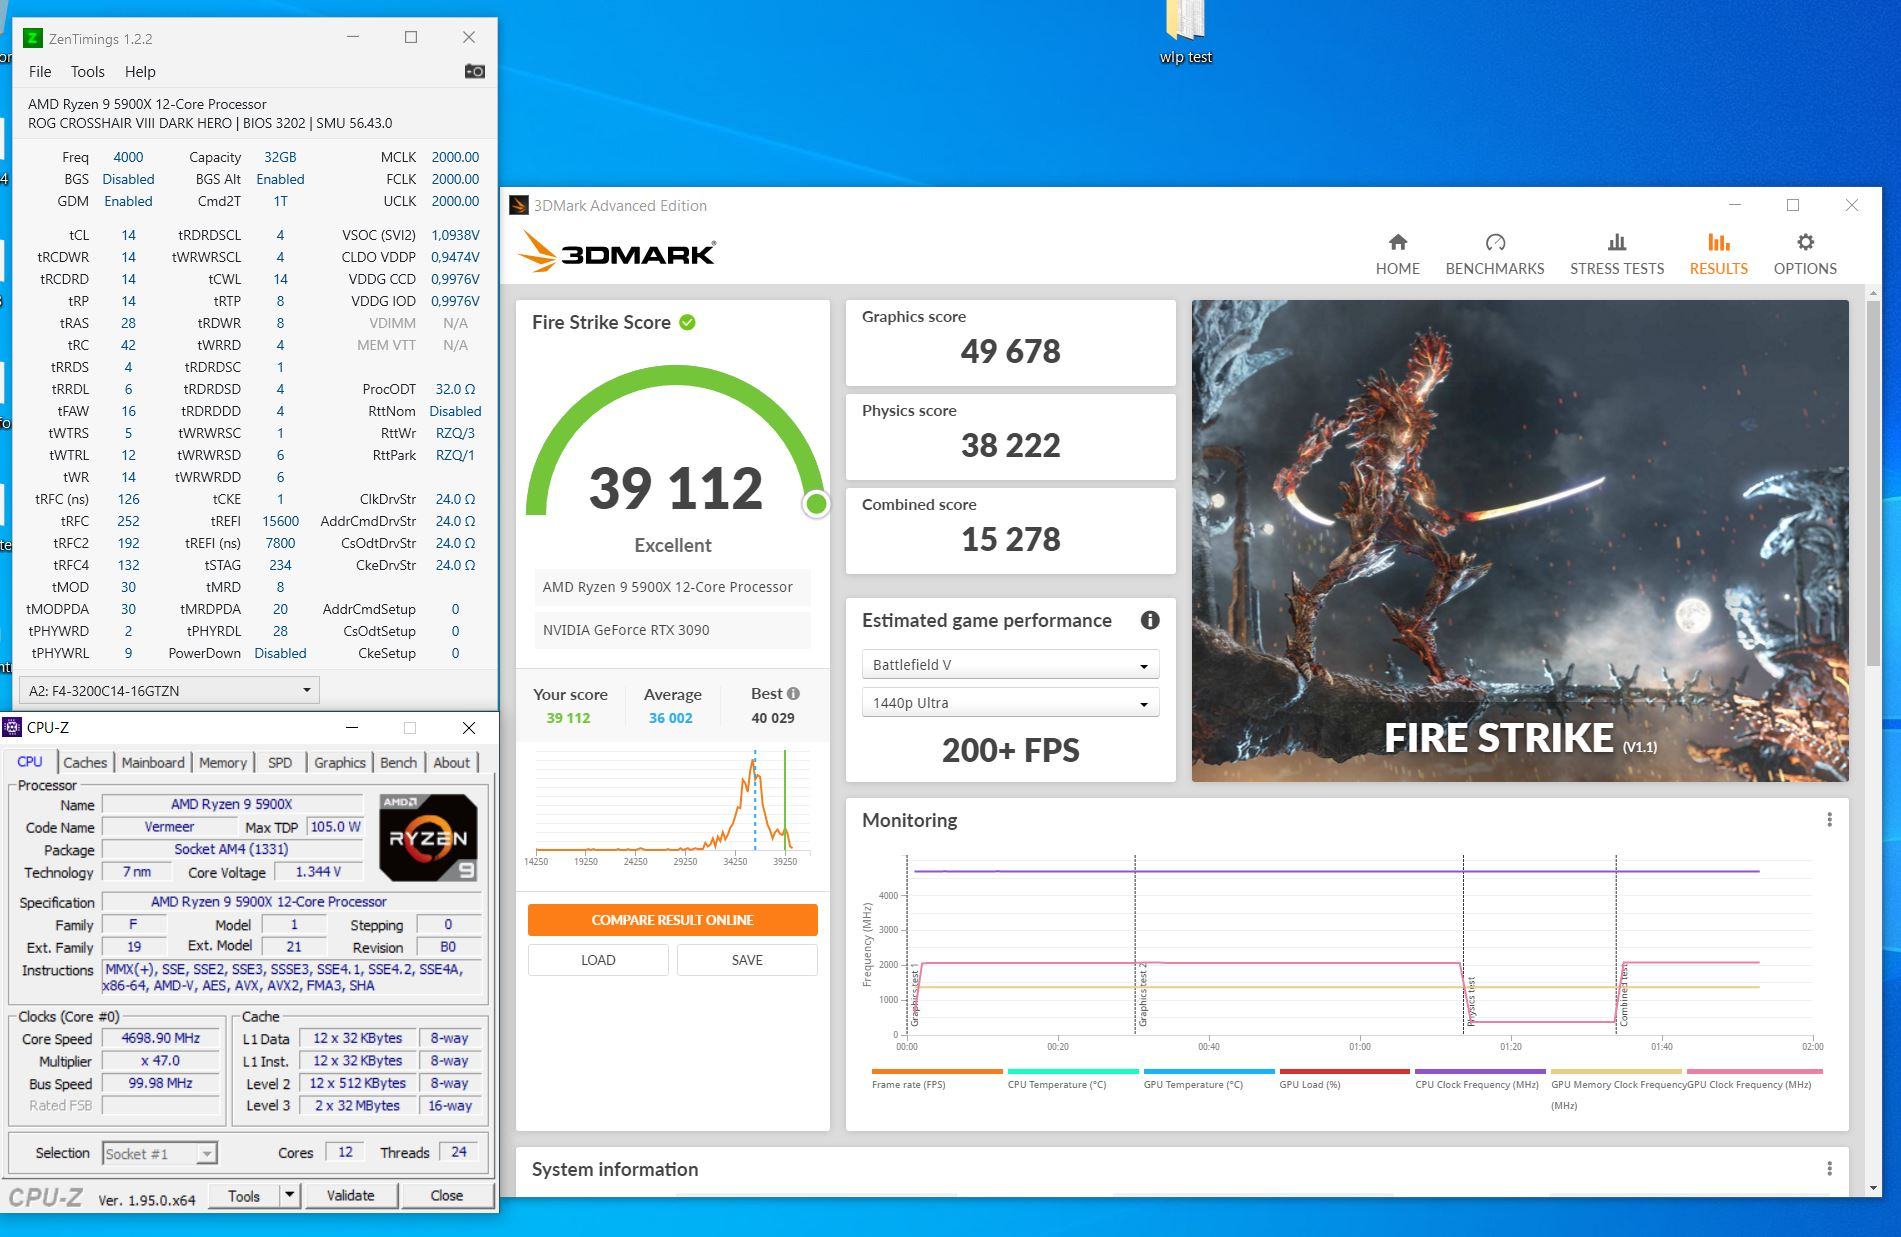This screenshot has width=1901, height=1237.
Task: Click the 3DMARK logo in the header
Action: [x=617, y=252]
